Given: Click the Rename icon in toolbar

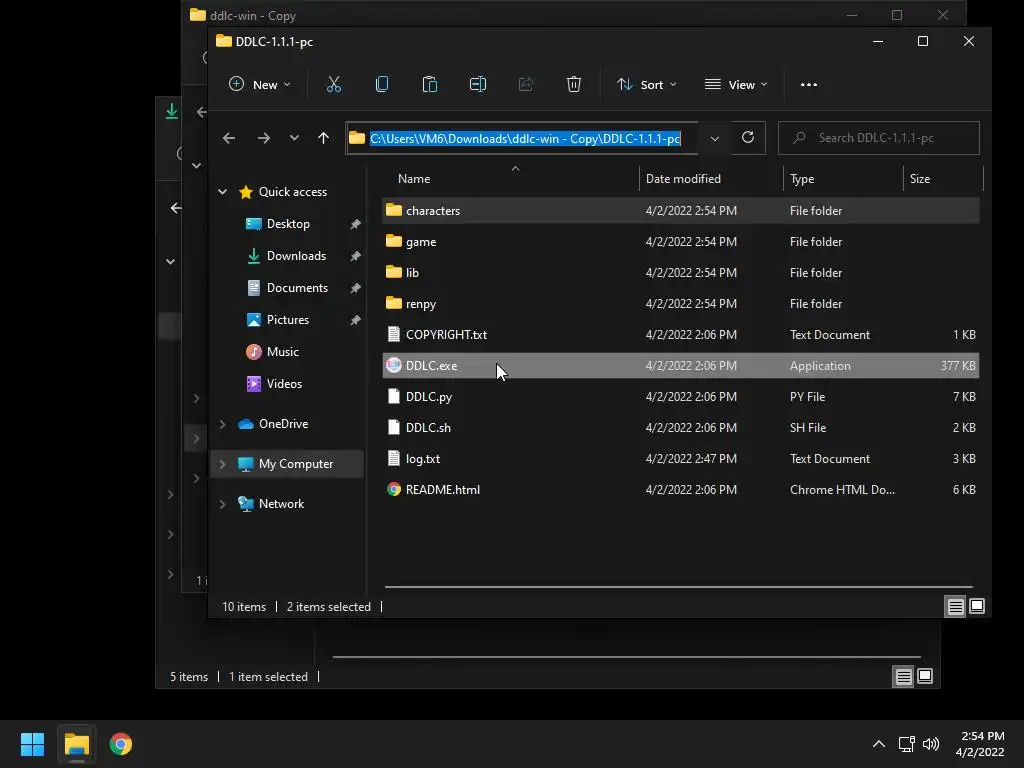Looking at the screenshot, I should point(477,84).
